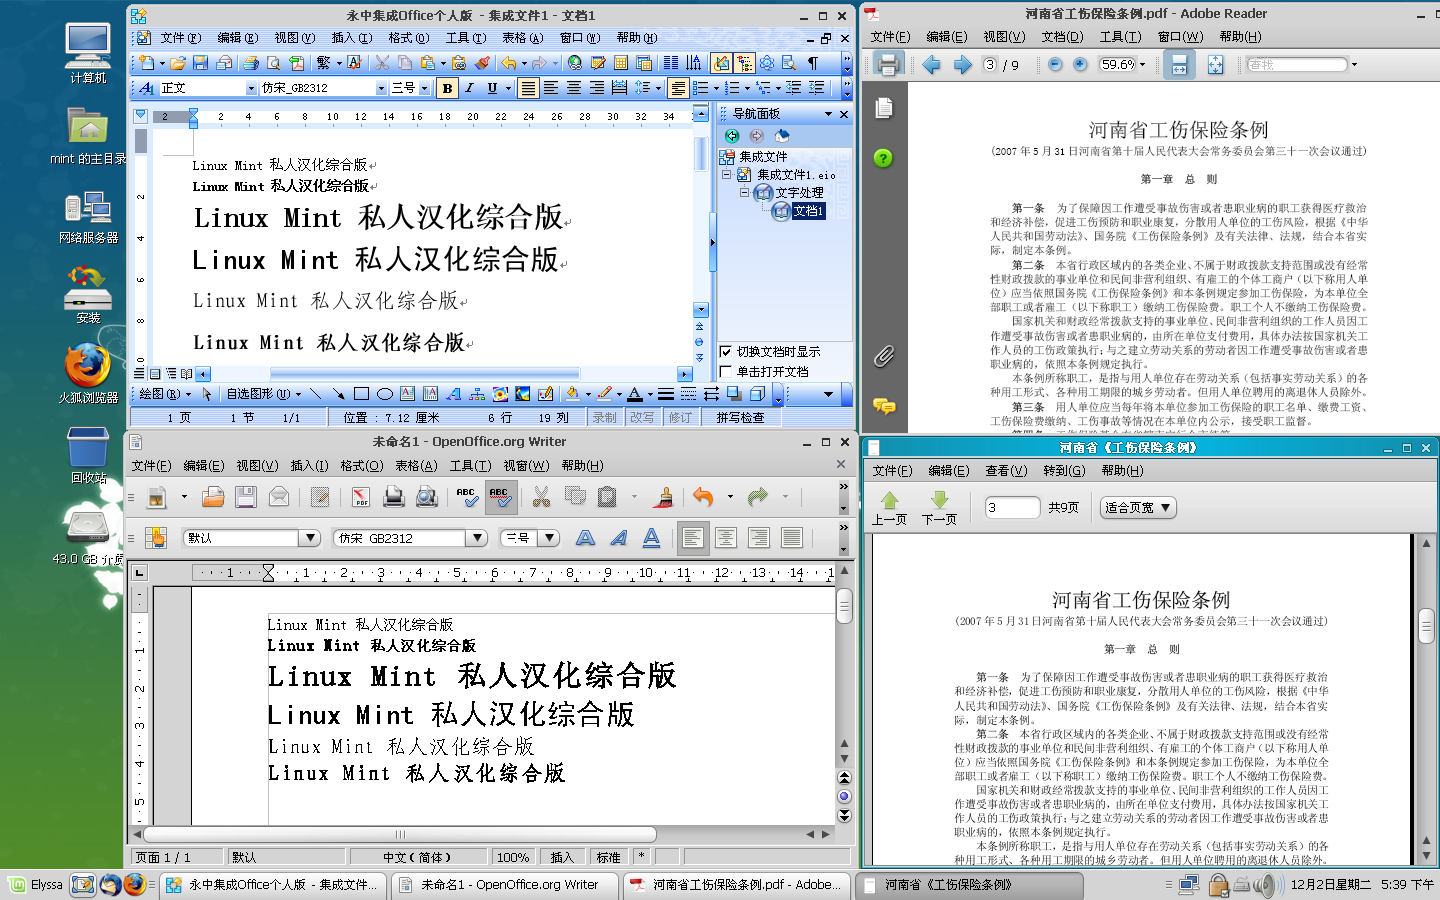Show paragraph marks (¶) in EIOffice
The width and height of the screenshot is (1440, 900).
tap(813, 63)
